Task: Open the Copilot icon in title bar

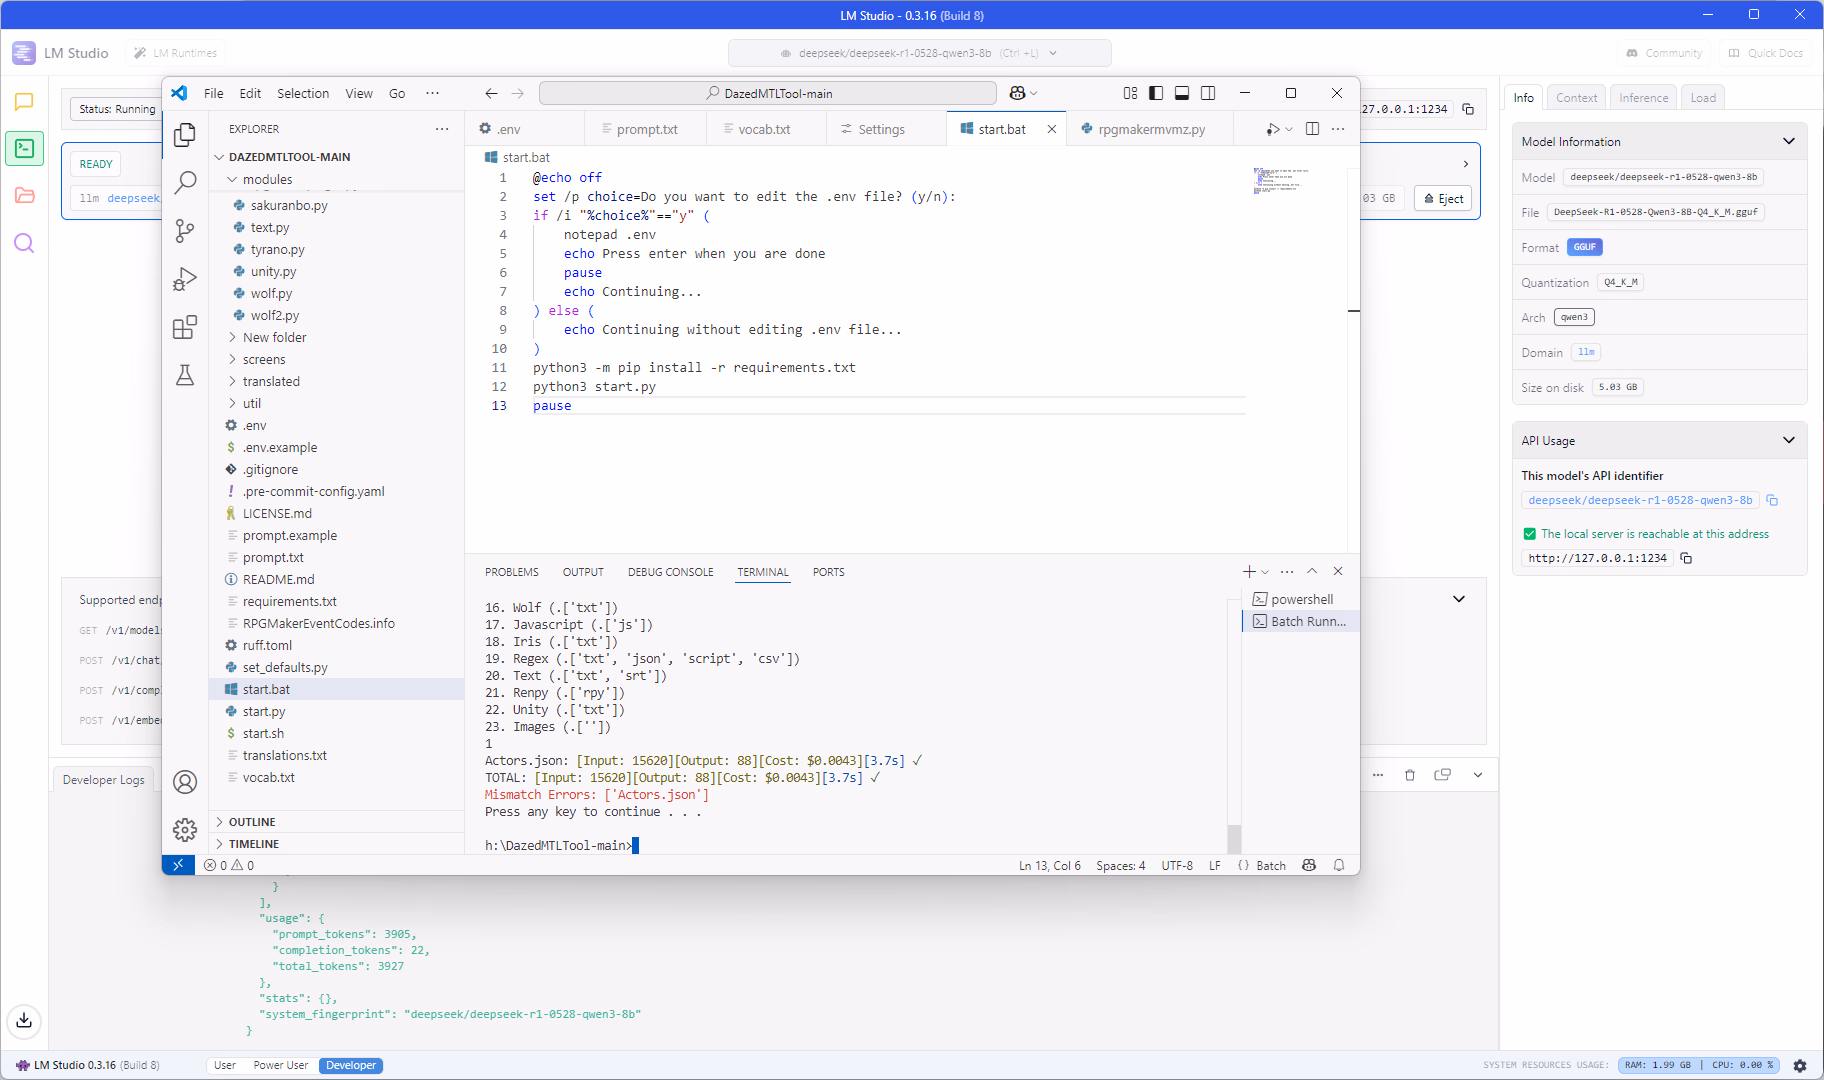Action: pyautogui.click(x=1017, y=93)
